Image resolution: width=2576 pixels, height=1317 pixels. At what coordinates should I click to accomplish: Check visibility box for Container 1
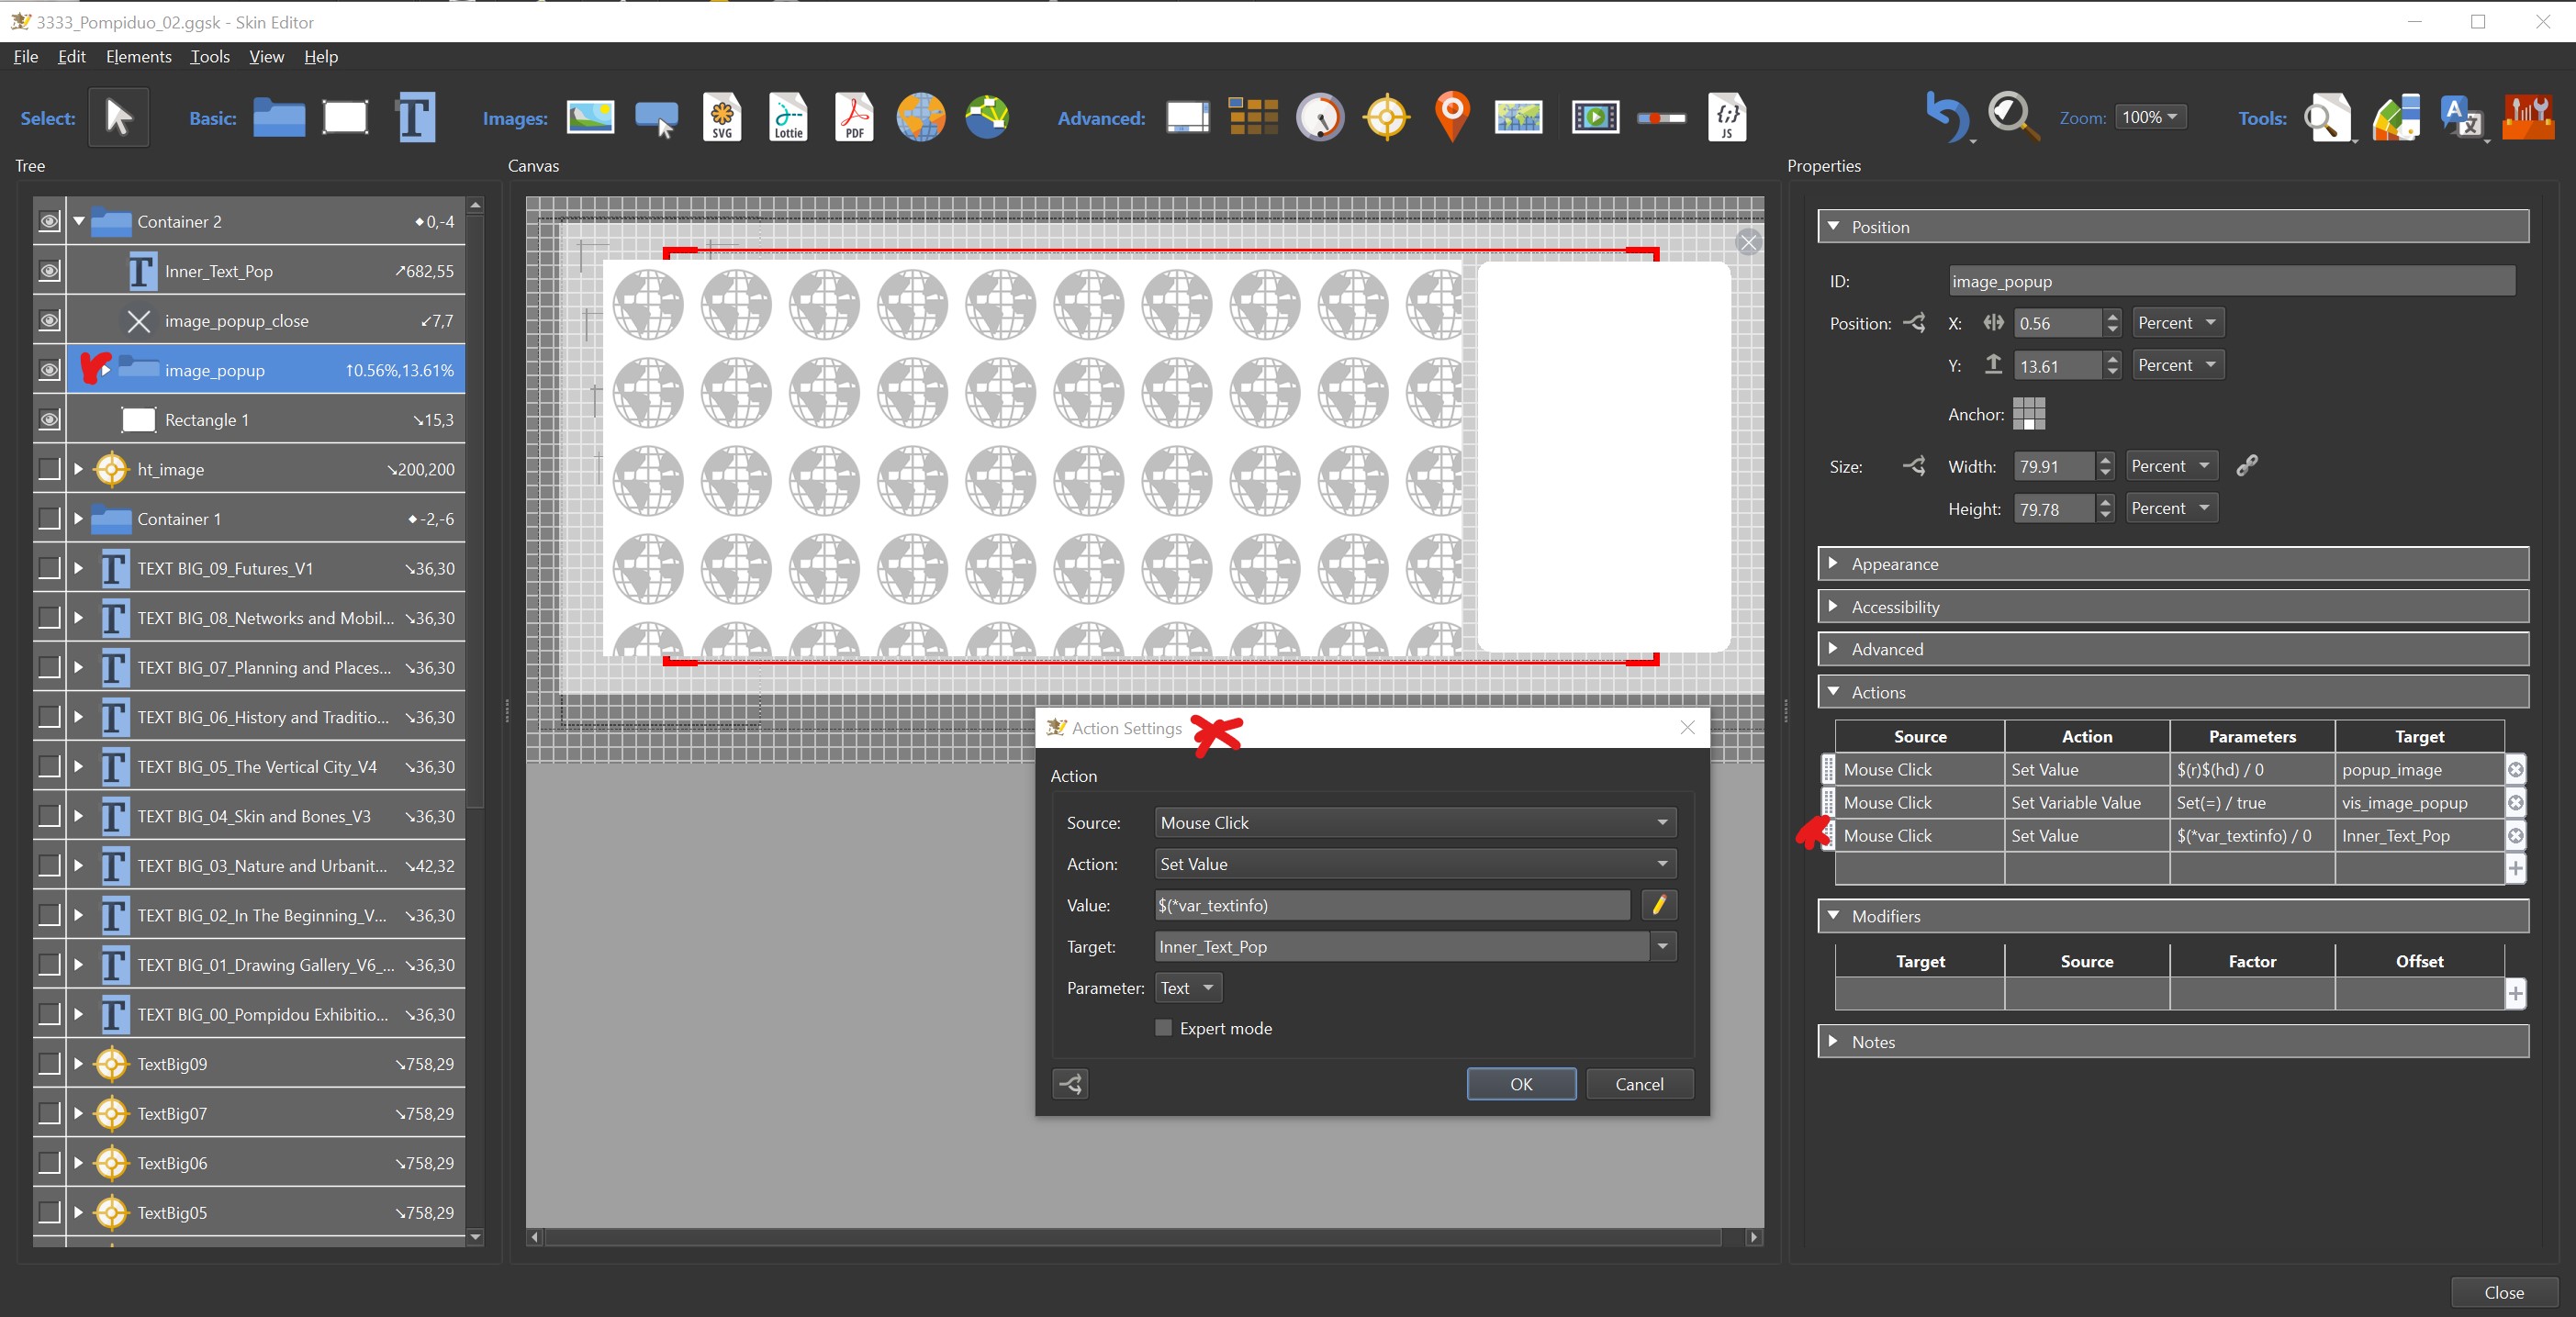point(49,518)
